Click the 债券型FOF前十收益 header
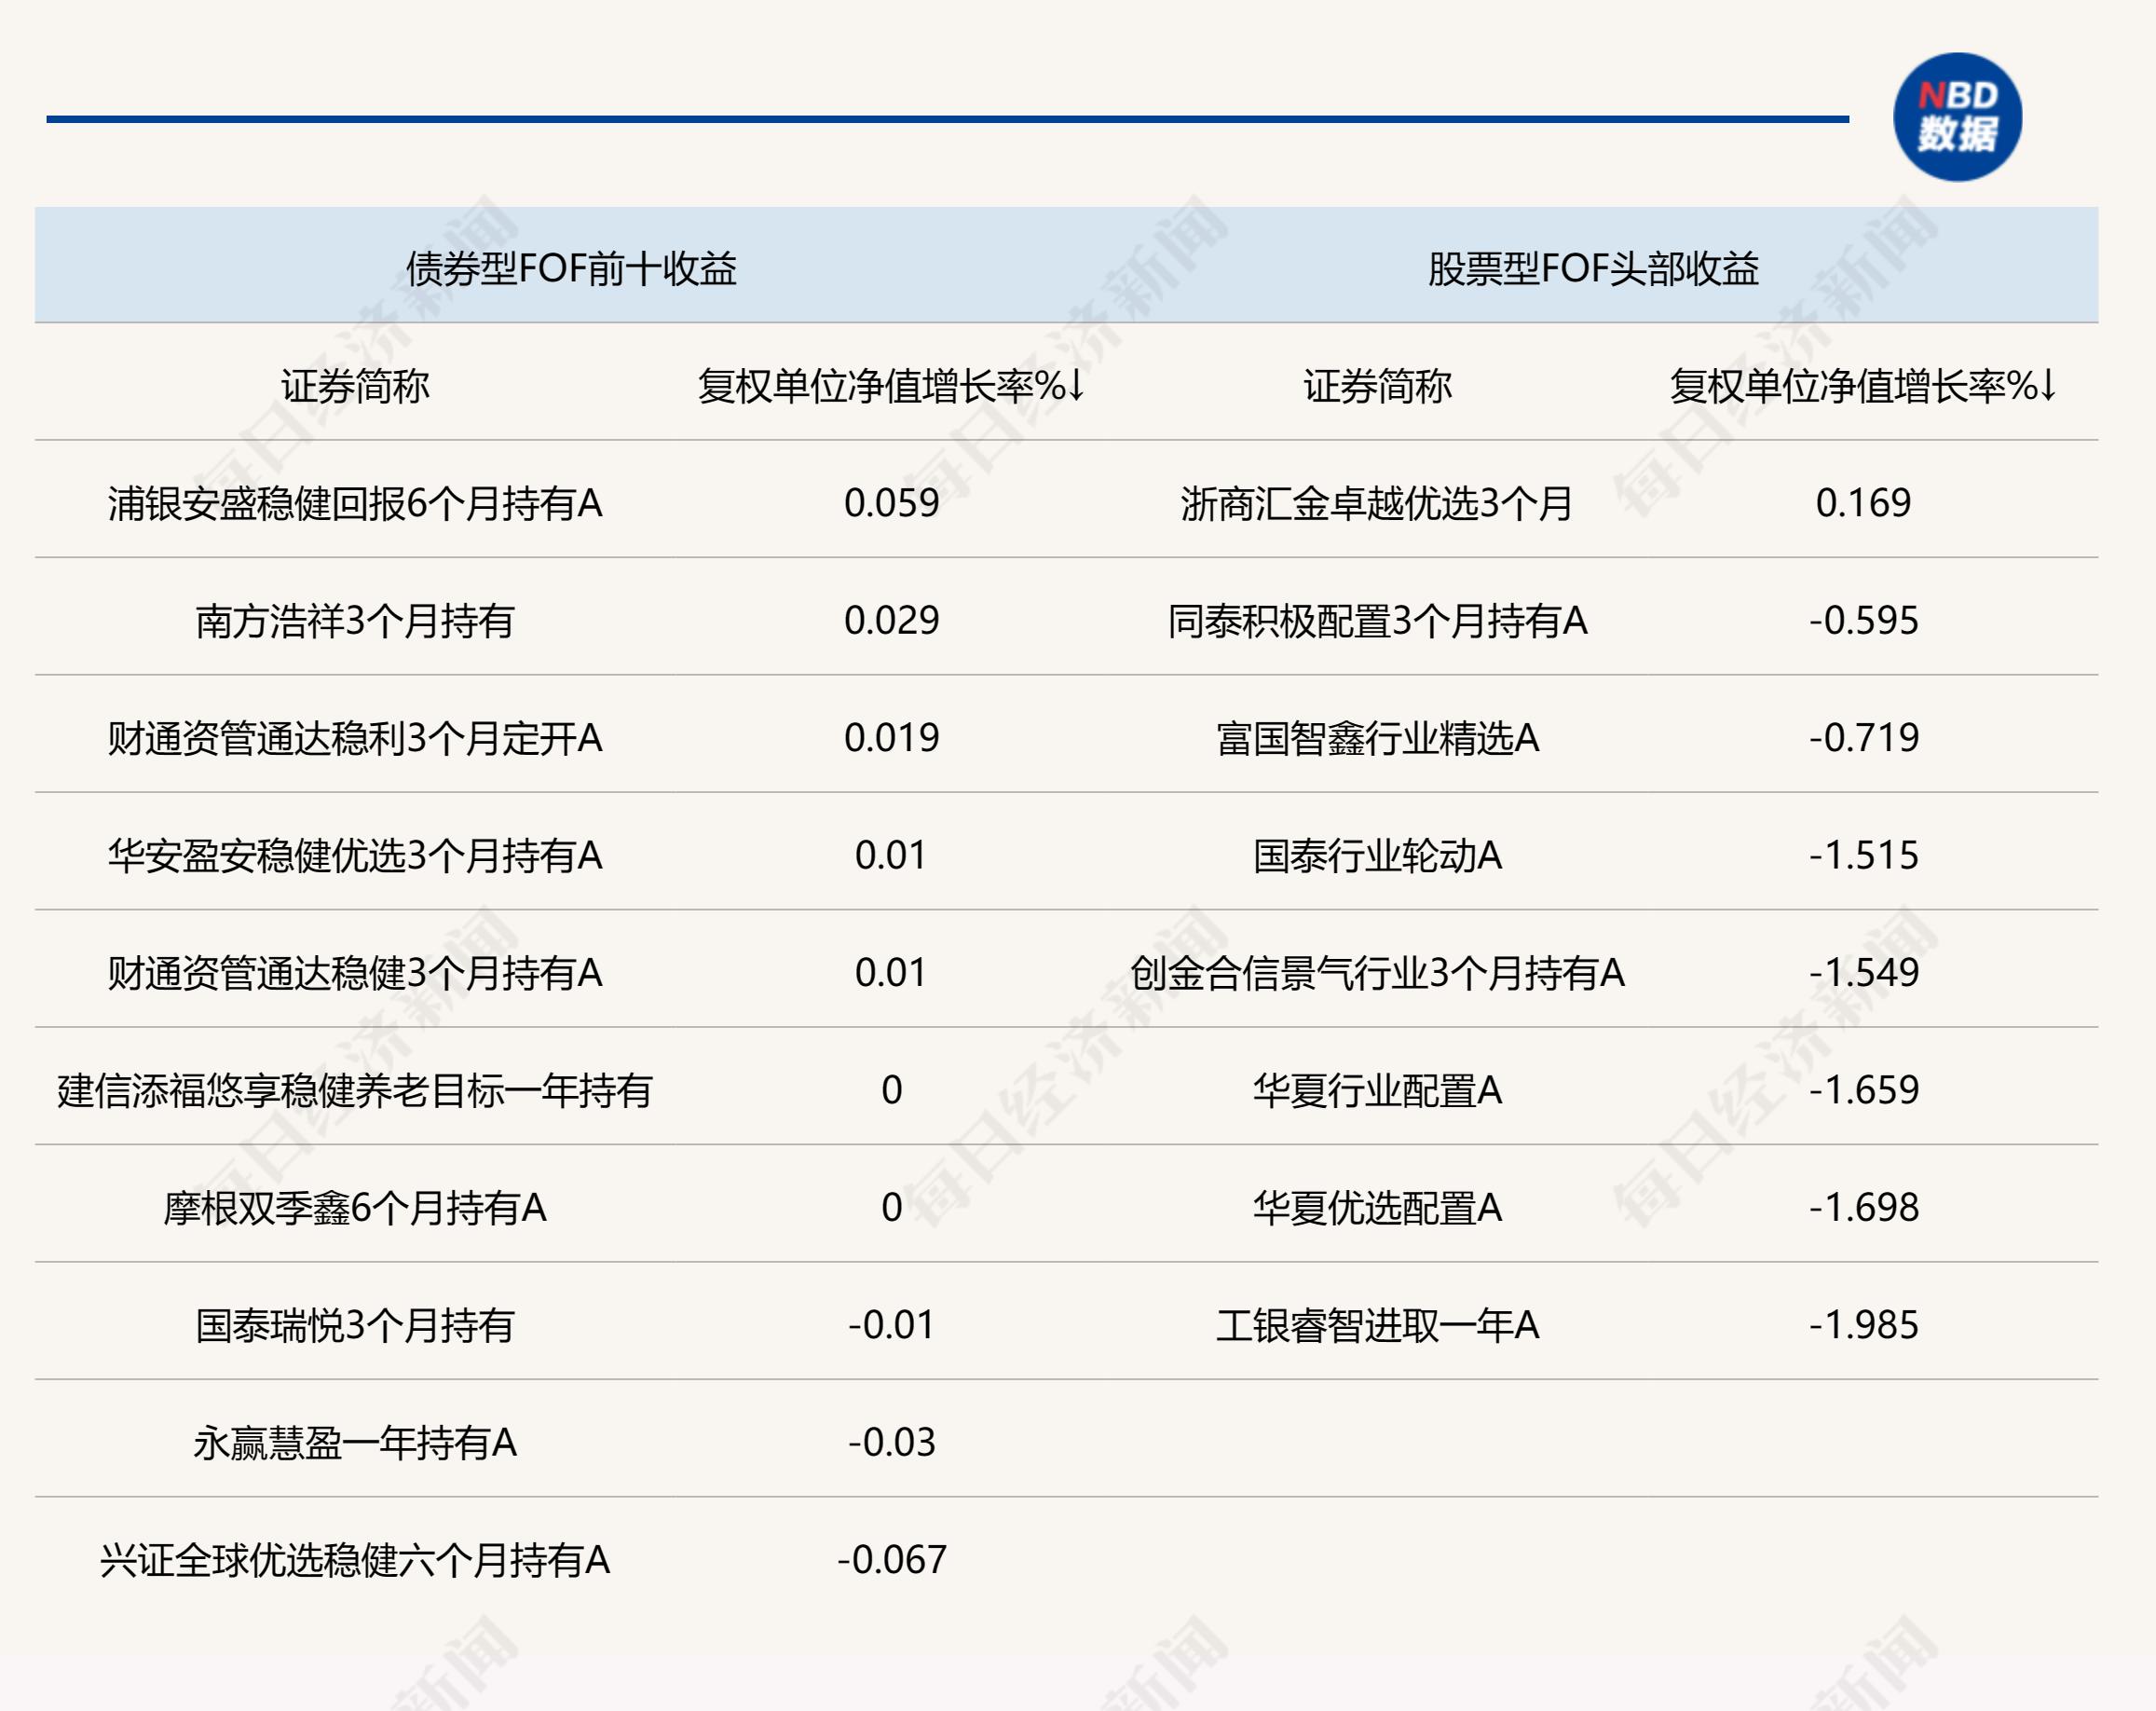The height and width of the screenshot is (1711, 2156). (x=571, y=268)
